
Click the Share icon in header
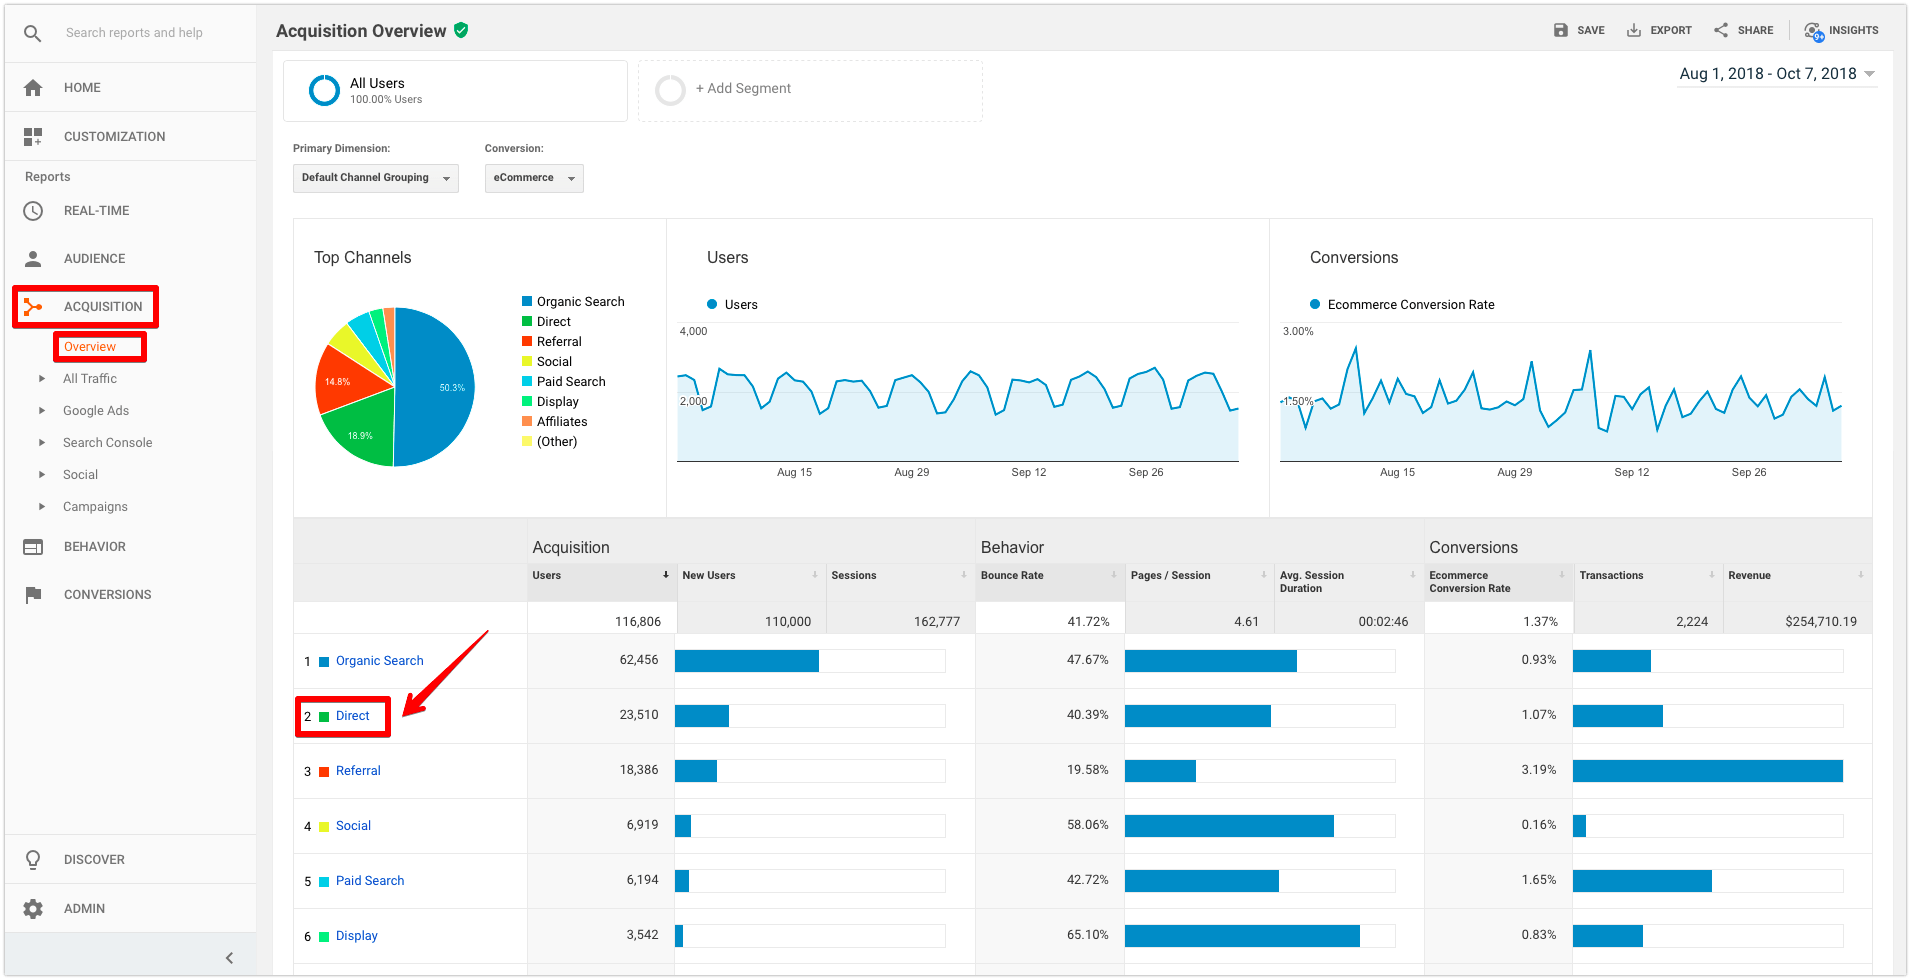tap(1721, 30)
